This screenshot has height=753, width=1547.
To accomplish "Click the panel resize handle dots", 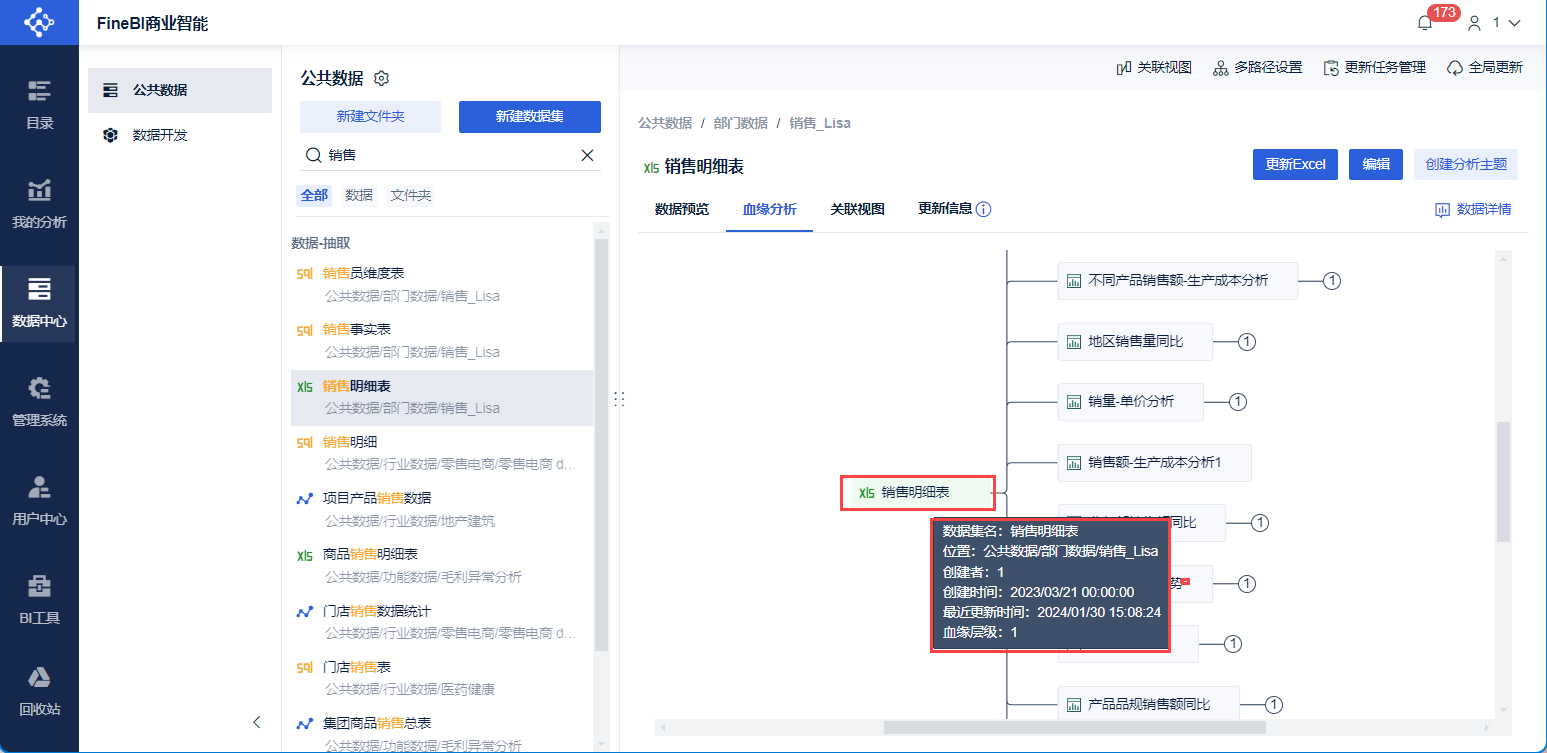I will tap(619, 398).
